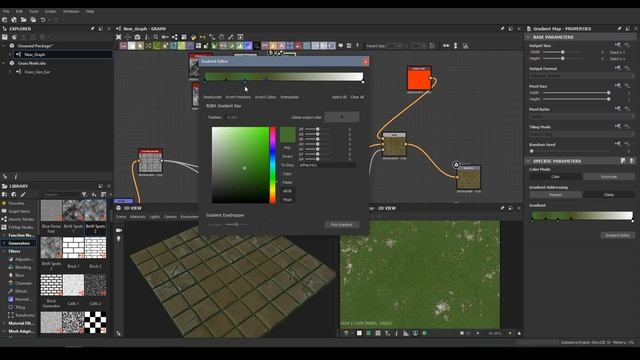Pin the Properties panel

(x=619, y=29)
